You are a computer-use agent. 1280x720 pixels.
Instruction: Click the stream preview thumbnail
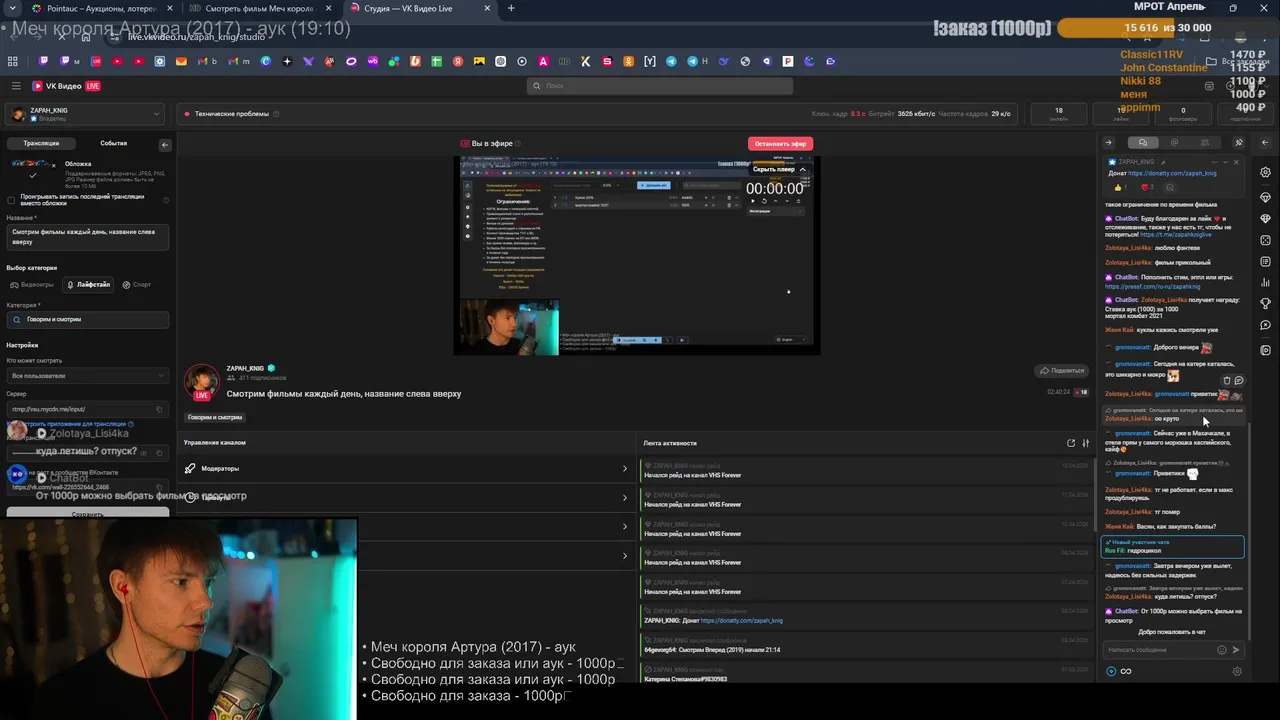pos(636,254)
